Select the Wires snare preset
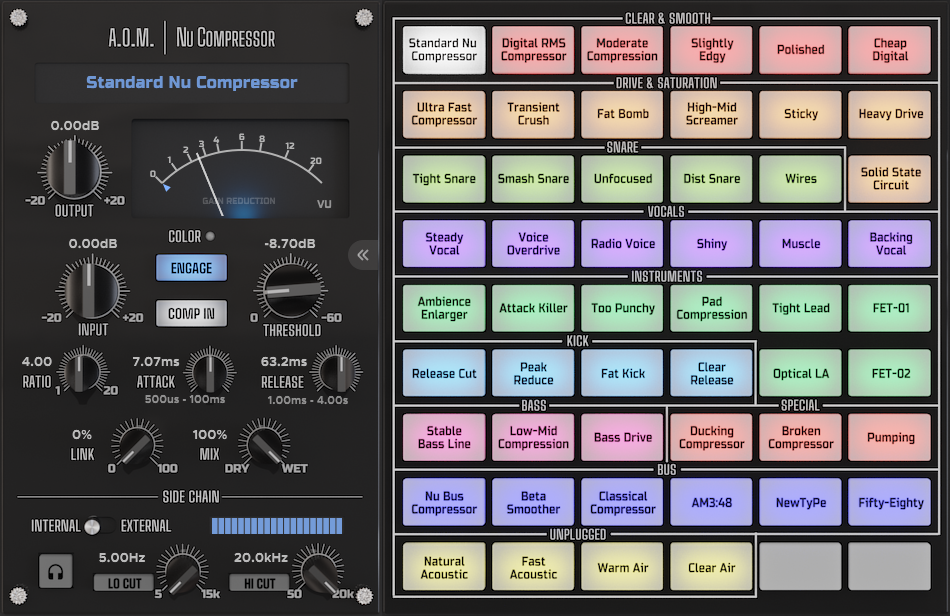 (x=801, y=179)
